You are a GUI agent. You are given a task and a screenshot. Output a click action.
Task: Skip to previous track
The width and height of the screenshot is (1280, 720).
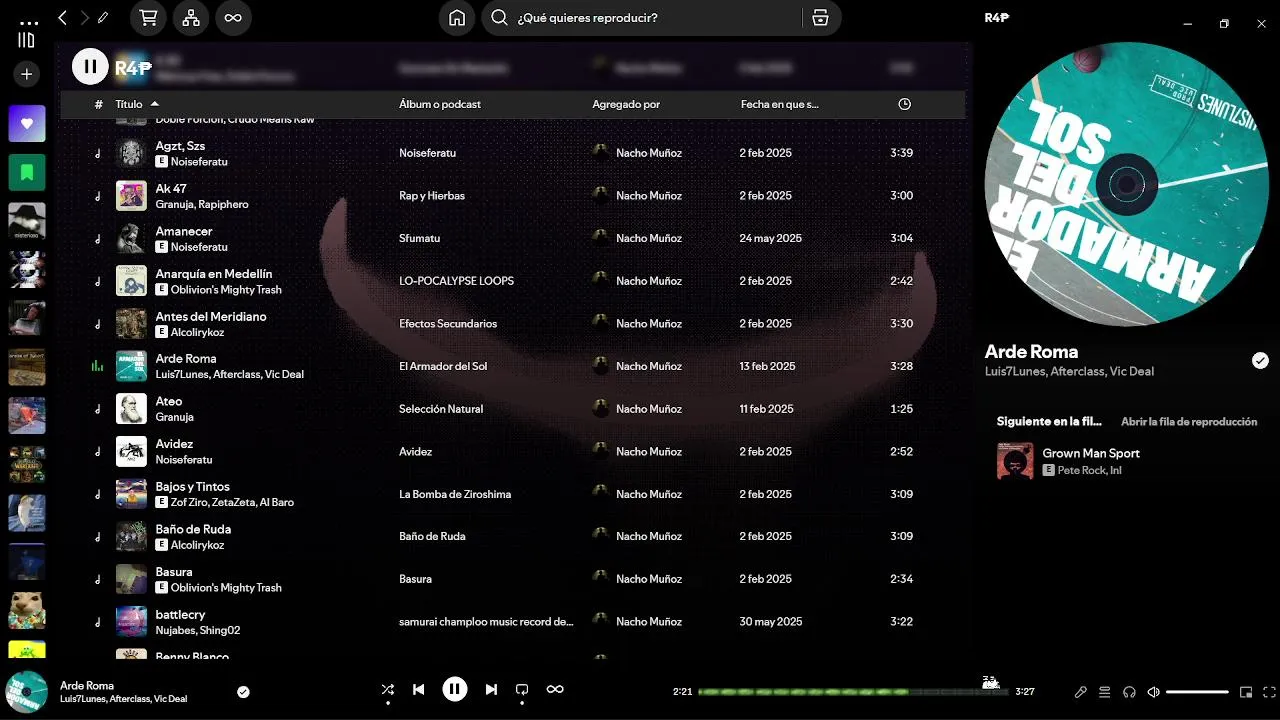pyautogui.click(x=419, y=689)
